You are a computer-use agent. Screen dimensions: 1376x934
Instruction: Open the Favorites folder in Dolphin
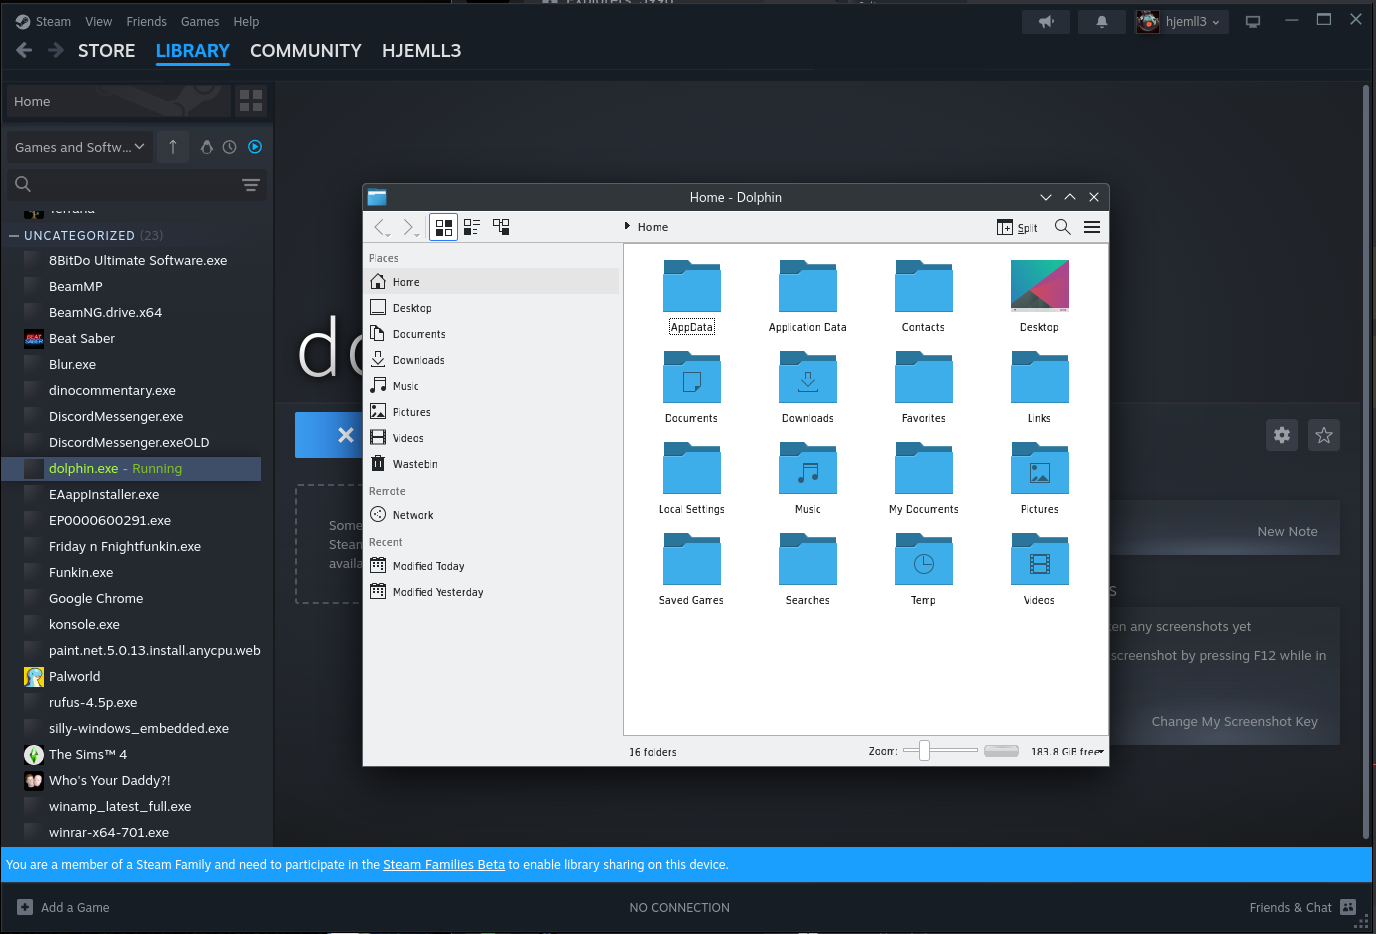pos(923,388)
